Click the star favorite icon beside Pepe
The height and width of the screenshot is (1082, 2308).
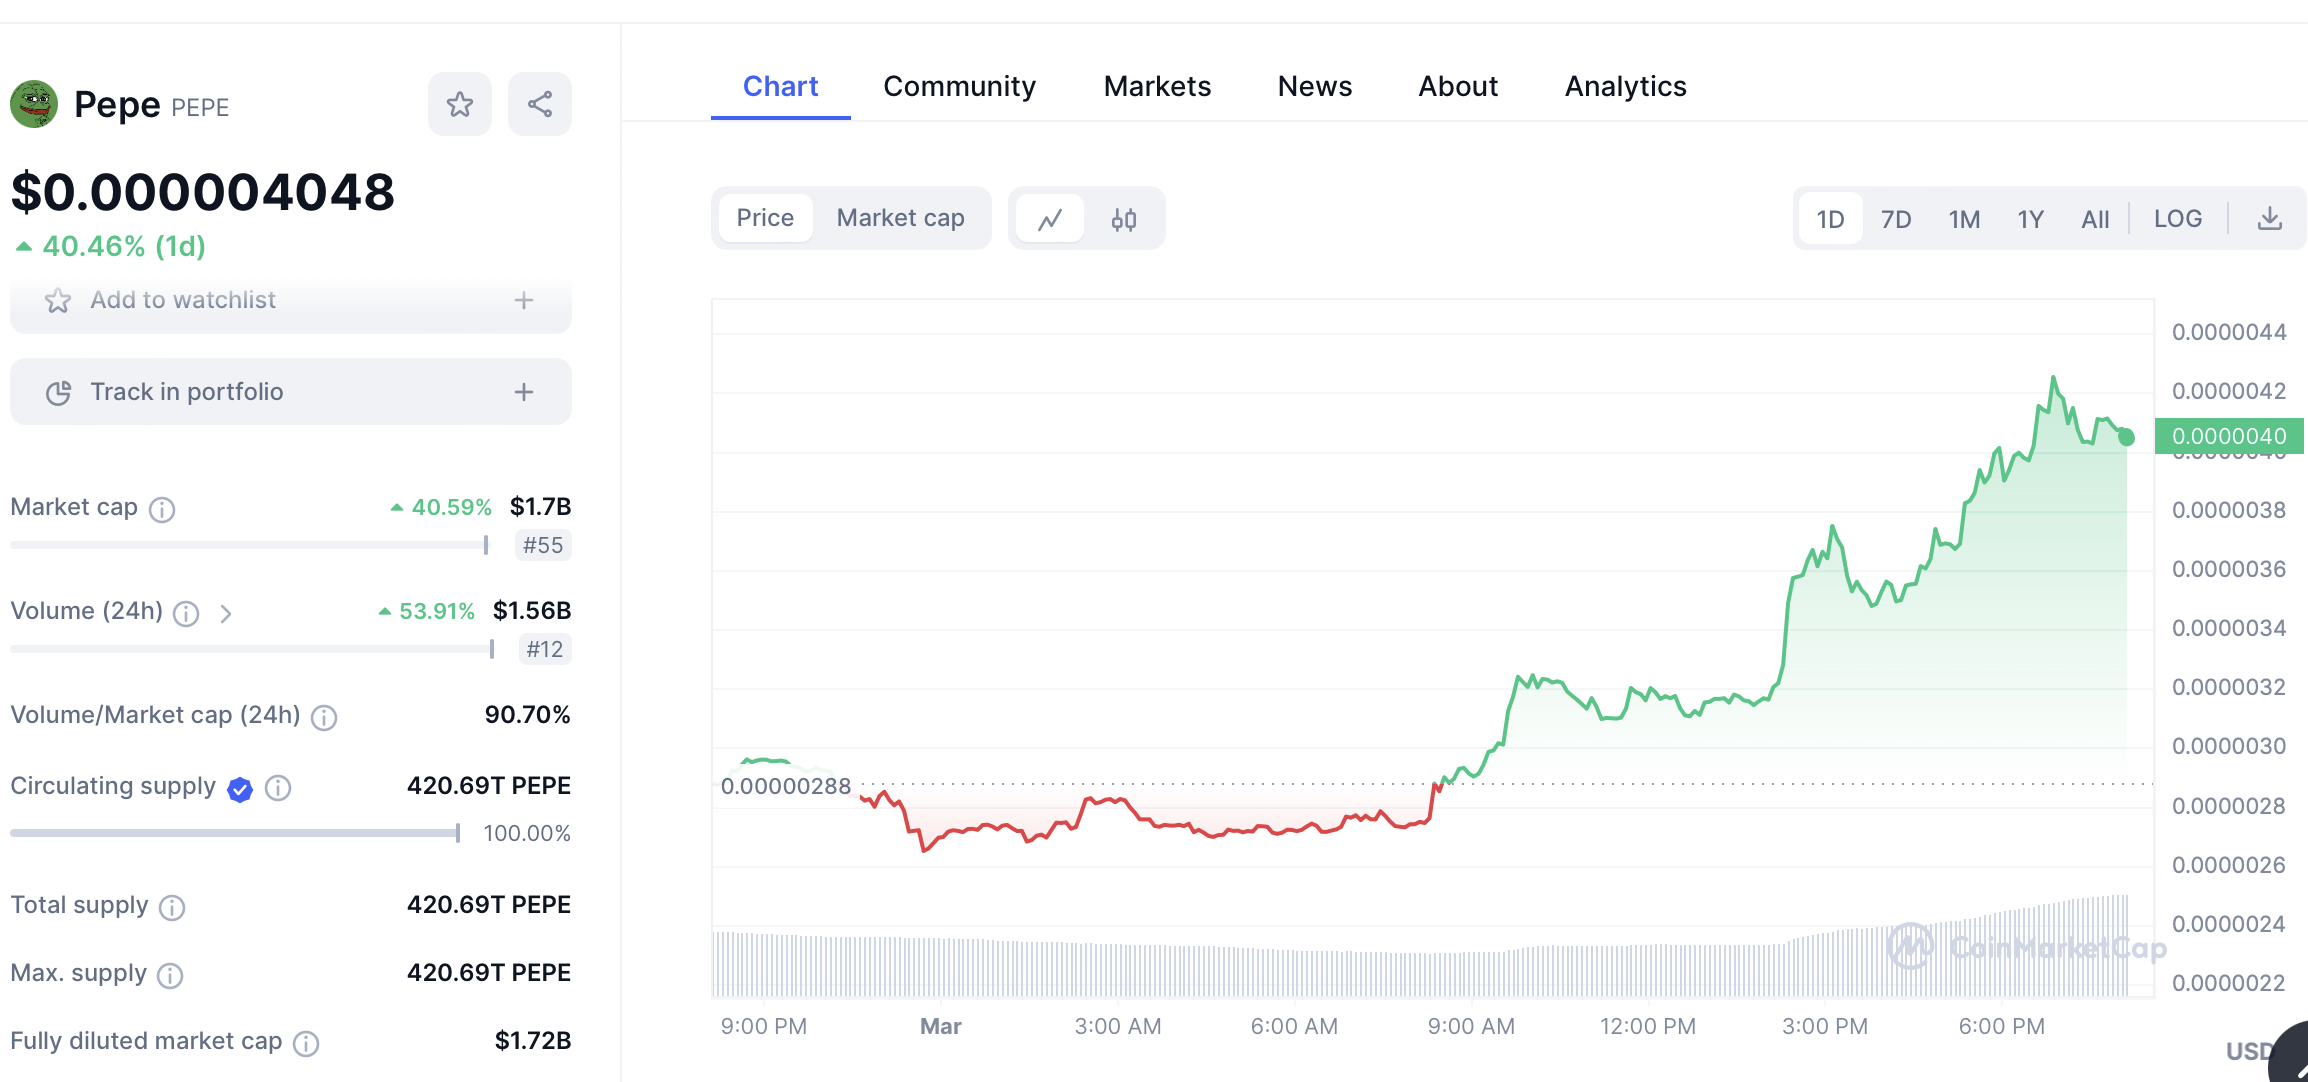pos(460,104)
